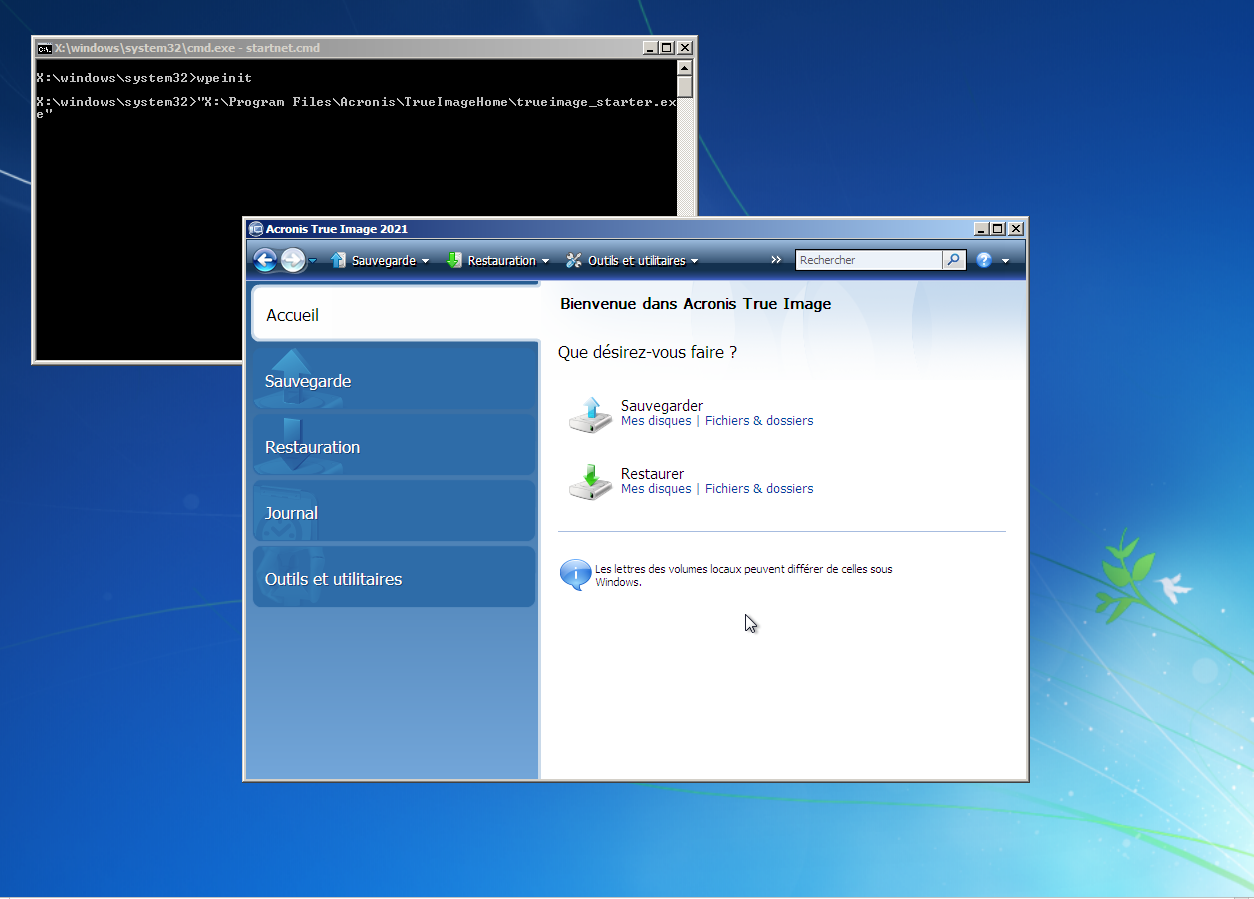The height and width of the screenshot is (899, 1254).
Task: Click the cmd.exe window title bar icon
Action: 44,48
